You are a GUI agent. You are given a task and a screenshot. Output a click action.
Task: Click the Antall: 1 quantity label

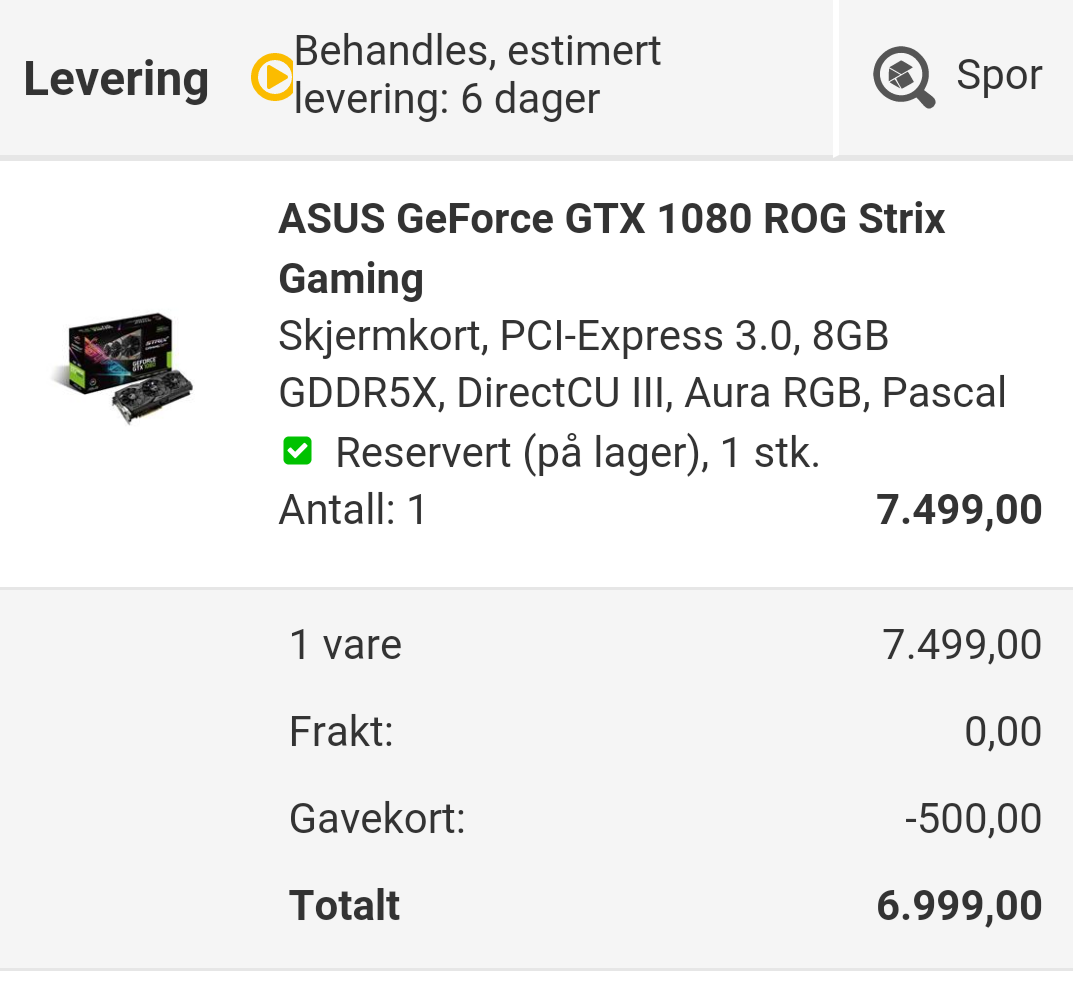pos(352,510)
